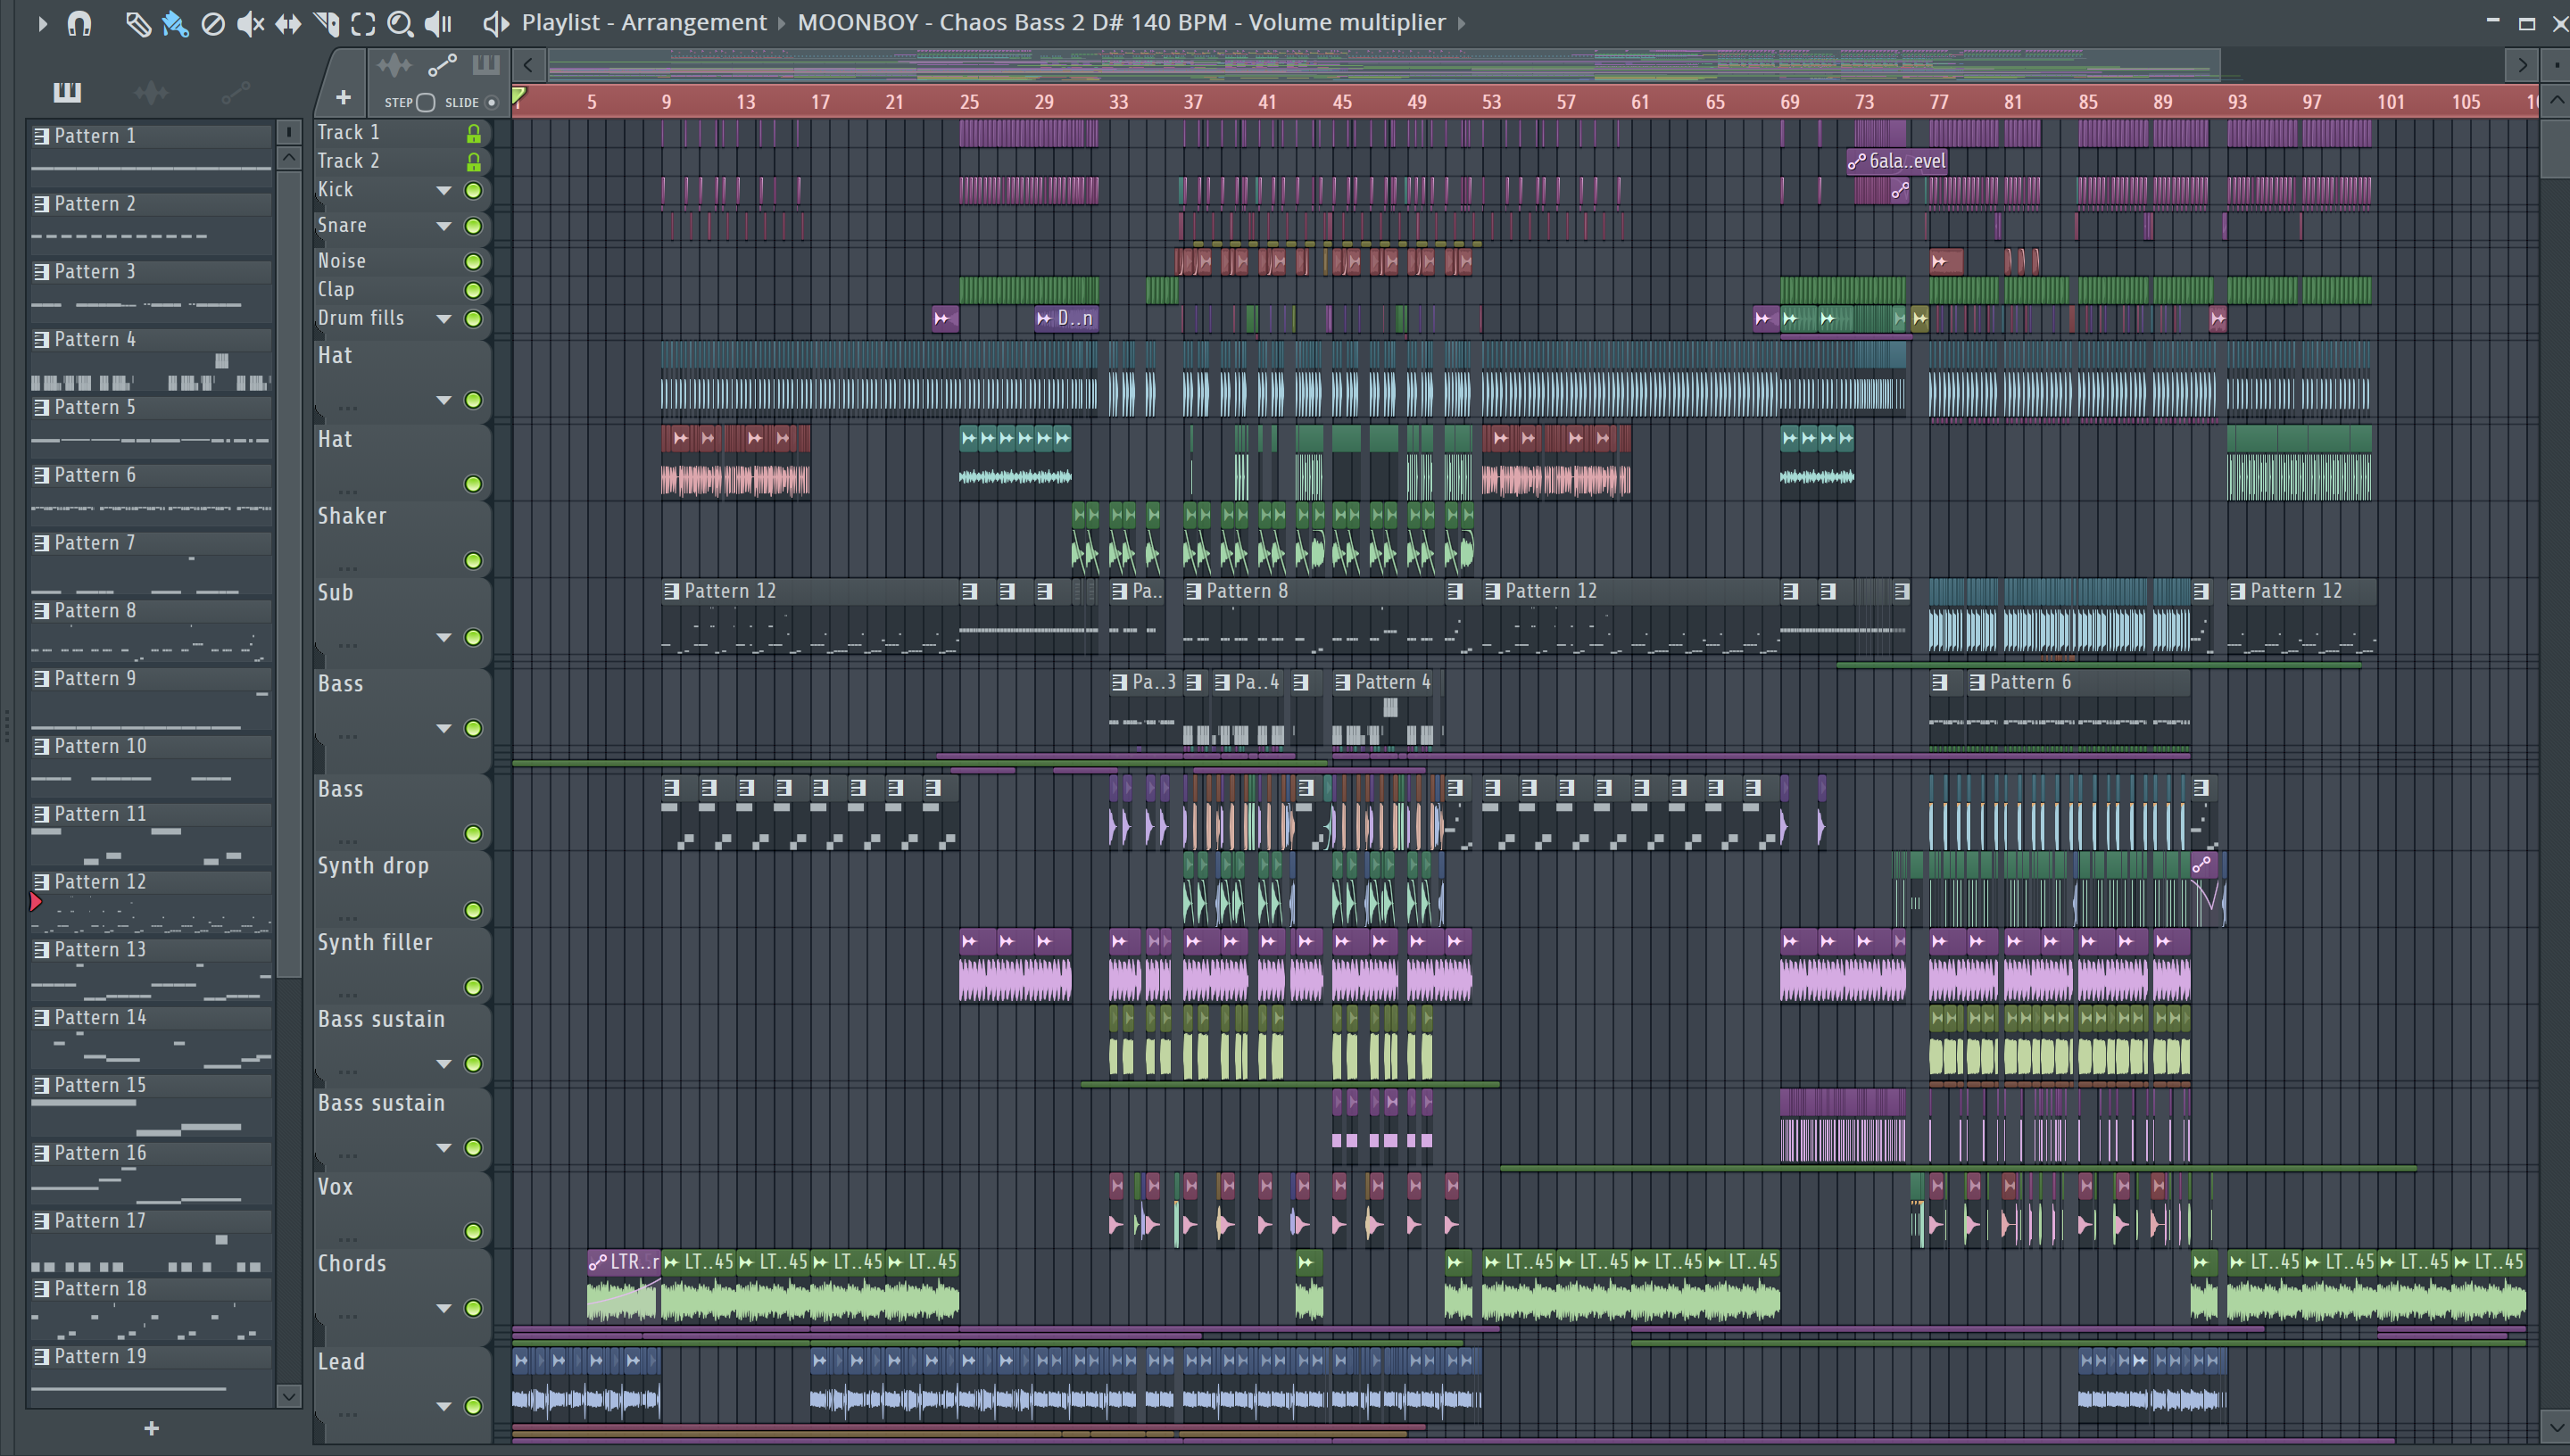Collapse the Drum fills group arrow
The image size is (2570, 1456).
(x=443, y=319)
